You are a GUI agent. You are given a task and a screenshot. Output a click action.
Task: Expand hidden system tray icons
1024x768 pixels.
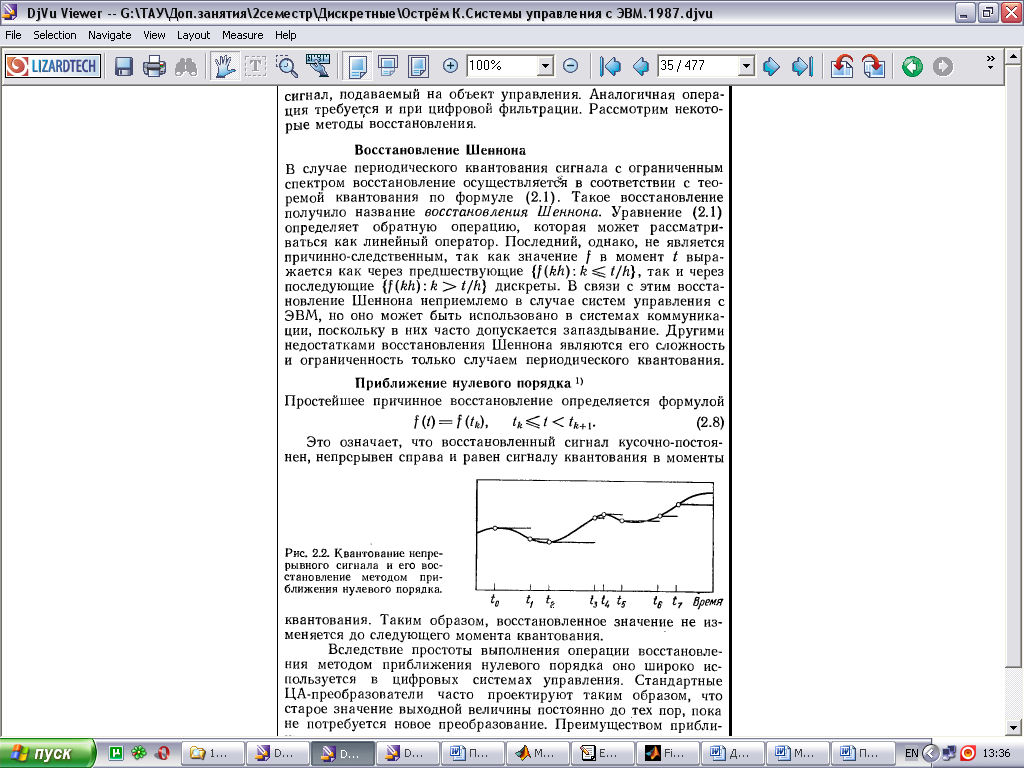[931, 753]
